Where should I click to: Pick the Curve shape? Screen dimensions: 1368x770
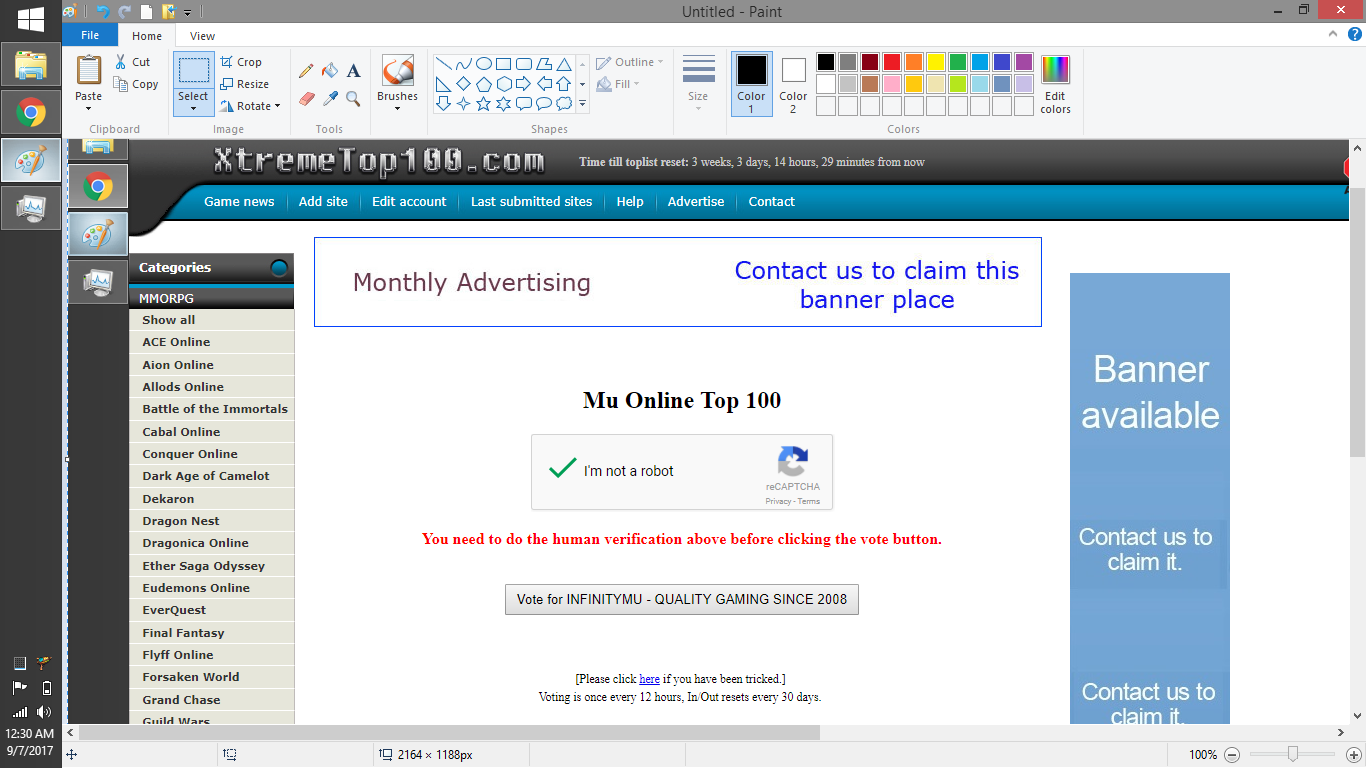pyautogui.click(x=463, y=63)
